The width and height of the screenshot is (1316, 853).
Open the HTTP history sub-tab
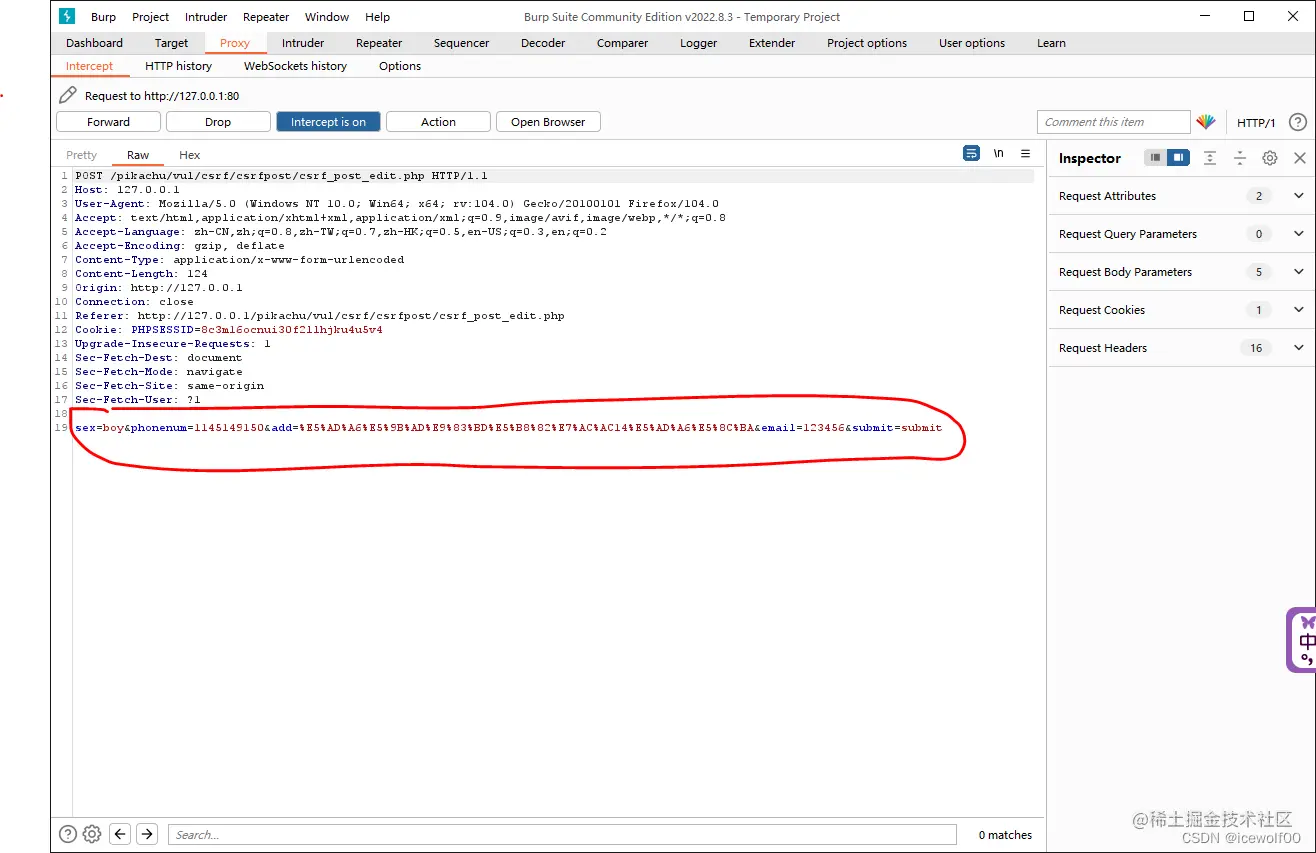point(178,66)
